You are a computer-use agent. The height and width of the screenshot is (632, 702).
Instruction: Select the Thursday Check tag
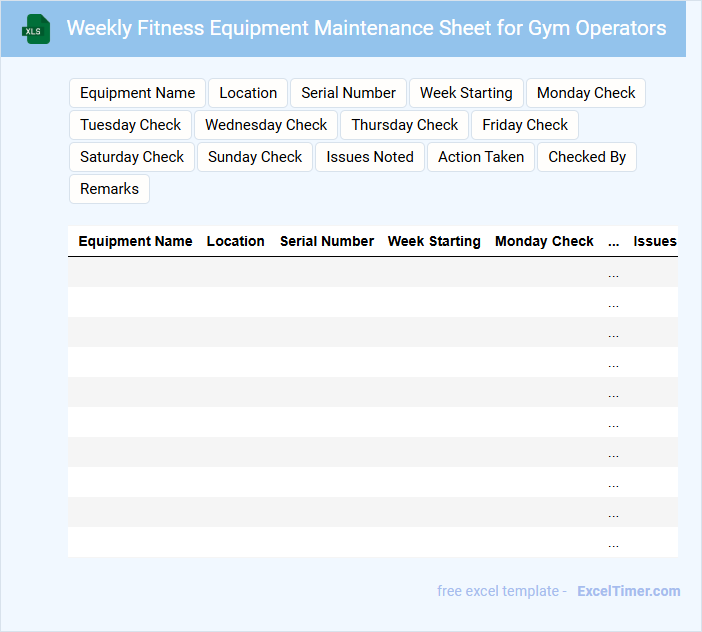coord(404,125)
